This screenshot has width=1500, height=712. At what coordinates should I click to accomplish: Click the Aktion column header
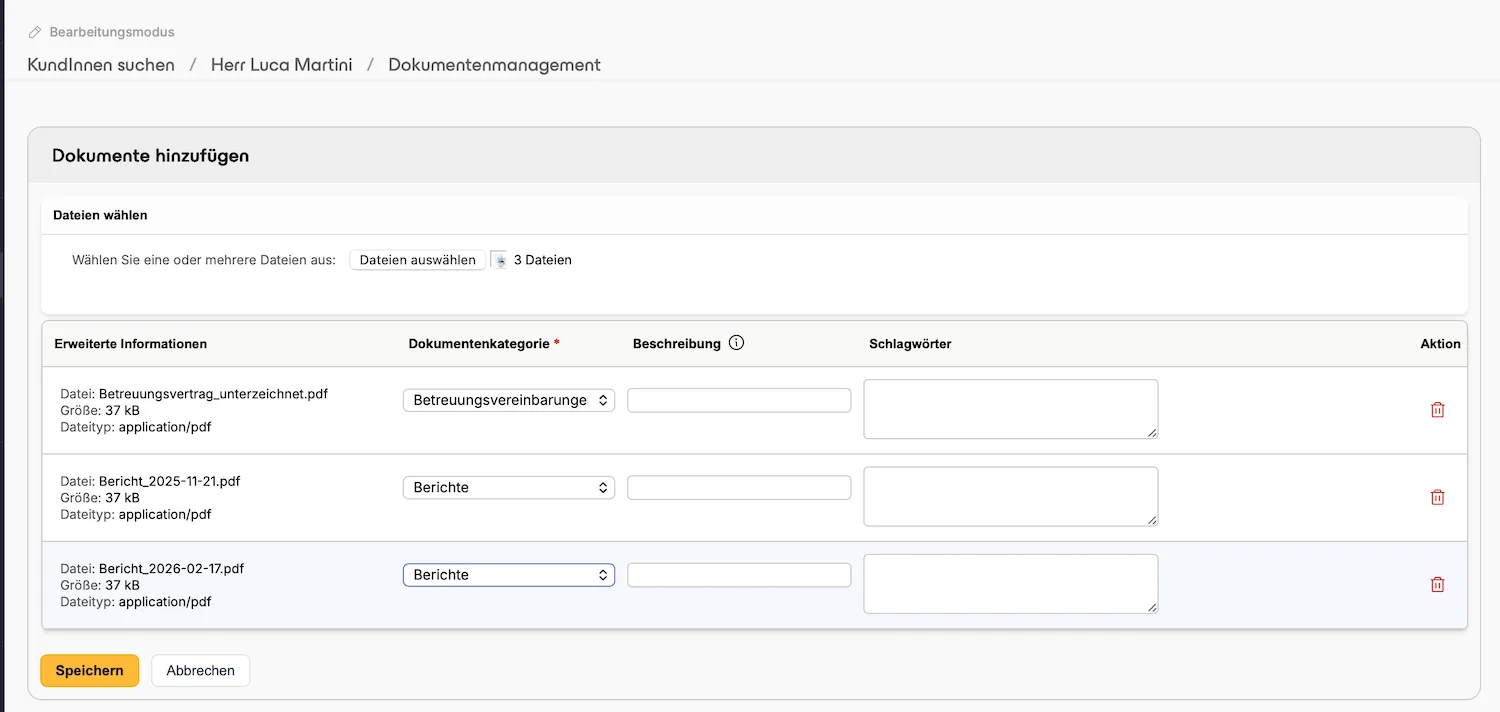point(1440,343)
